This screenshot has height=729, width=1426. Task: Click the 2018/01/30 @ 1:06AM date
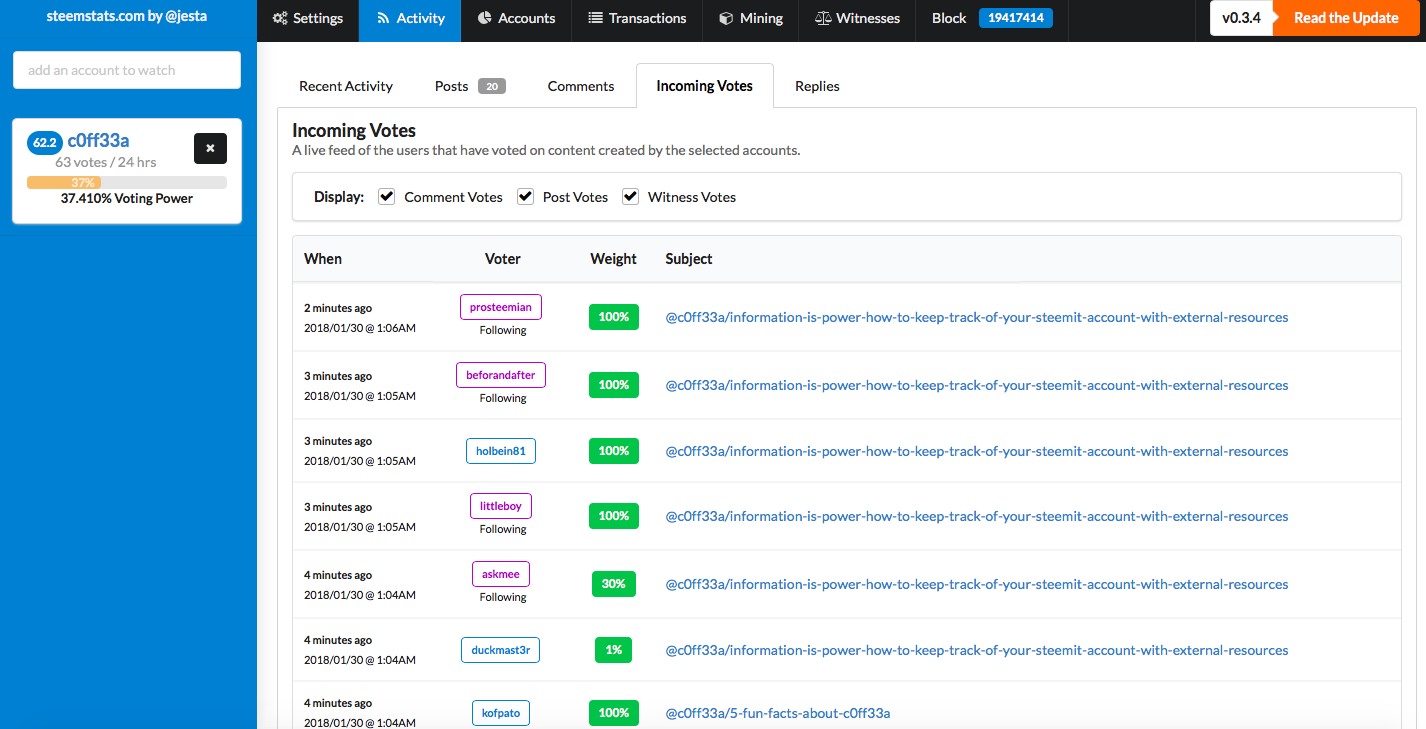(x=360, y=328)
